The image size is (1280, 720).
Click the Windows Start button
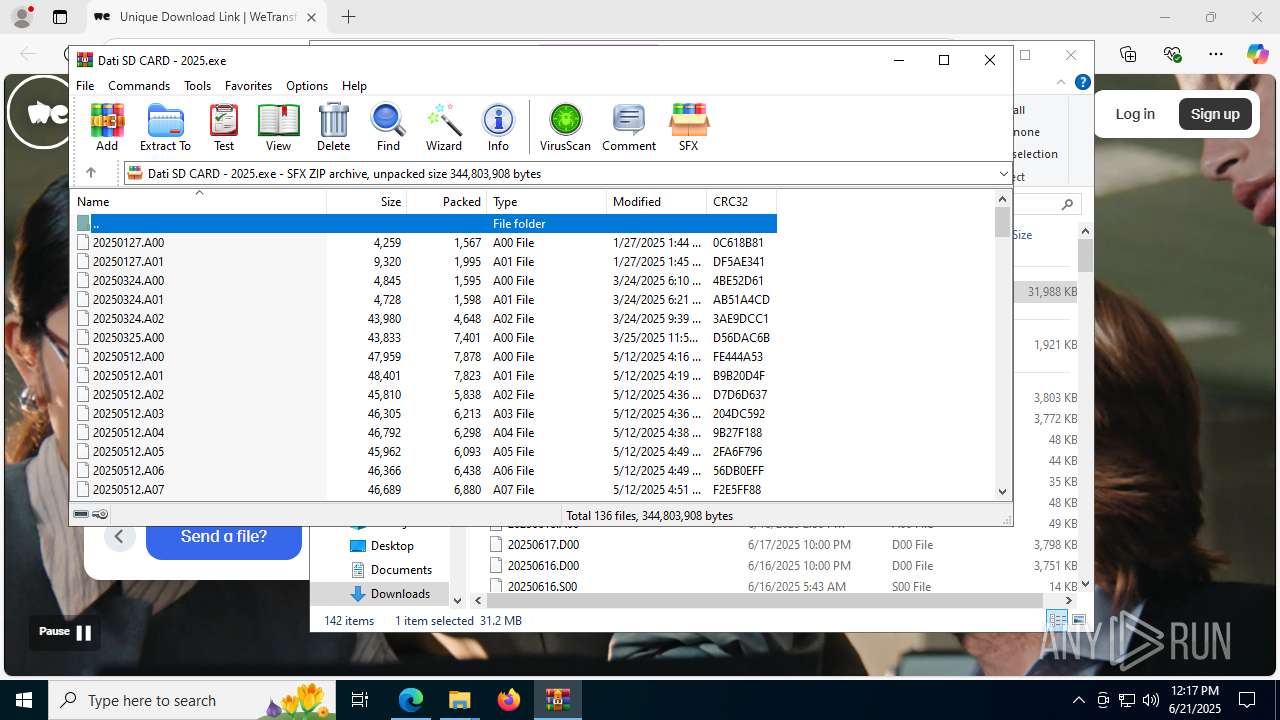[24, 700]
